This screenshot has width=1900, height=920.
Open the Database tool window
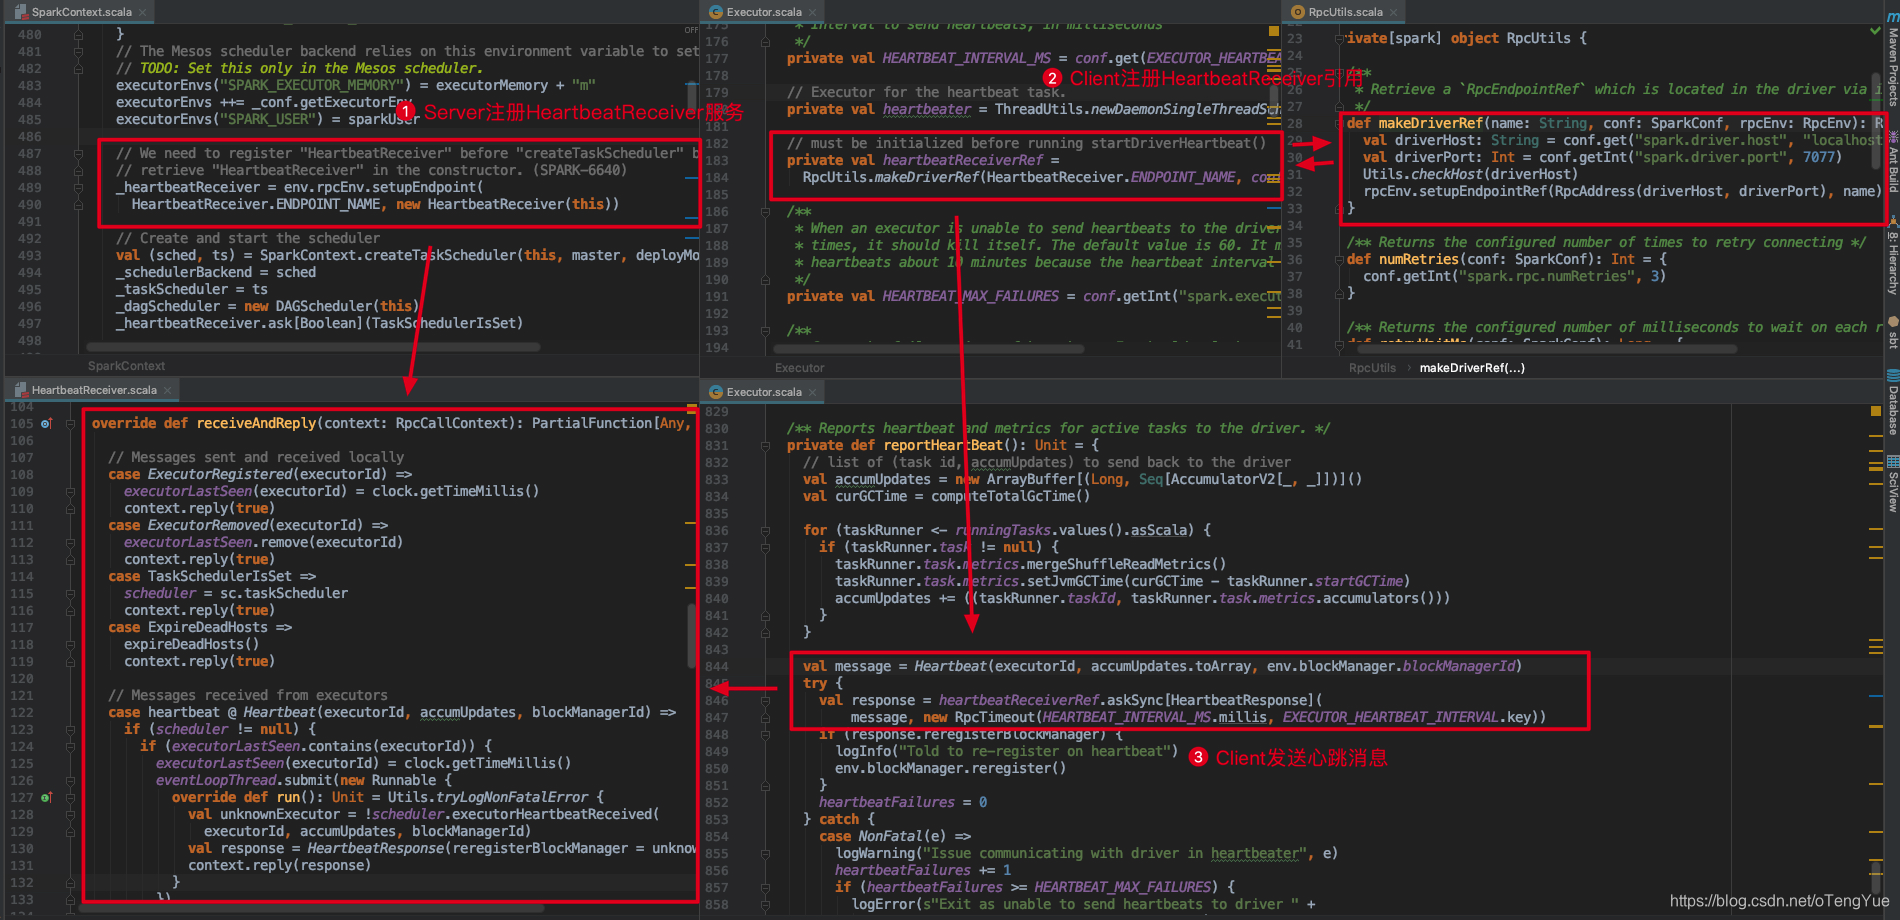1892,411
